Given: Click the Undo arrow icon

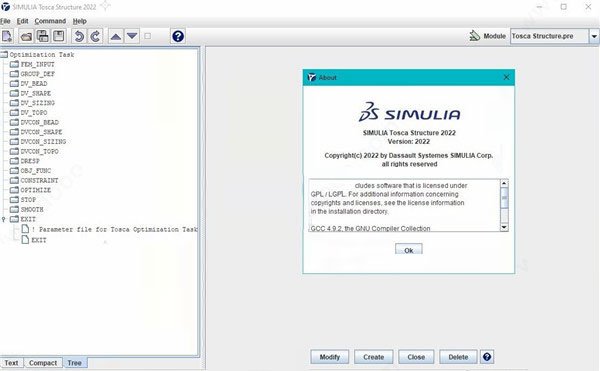Looking at the screenshot, I should point(78,36).
